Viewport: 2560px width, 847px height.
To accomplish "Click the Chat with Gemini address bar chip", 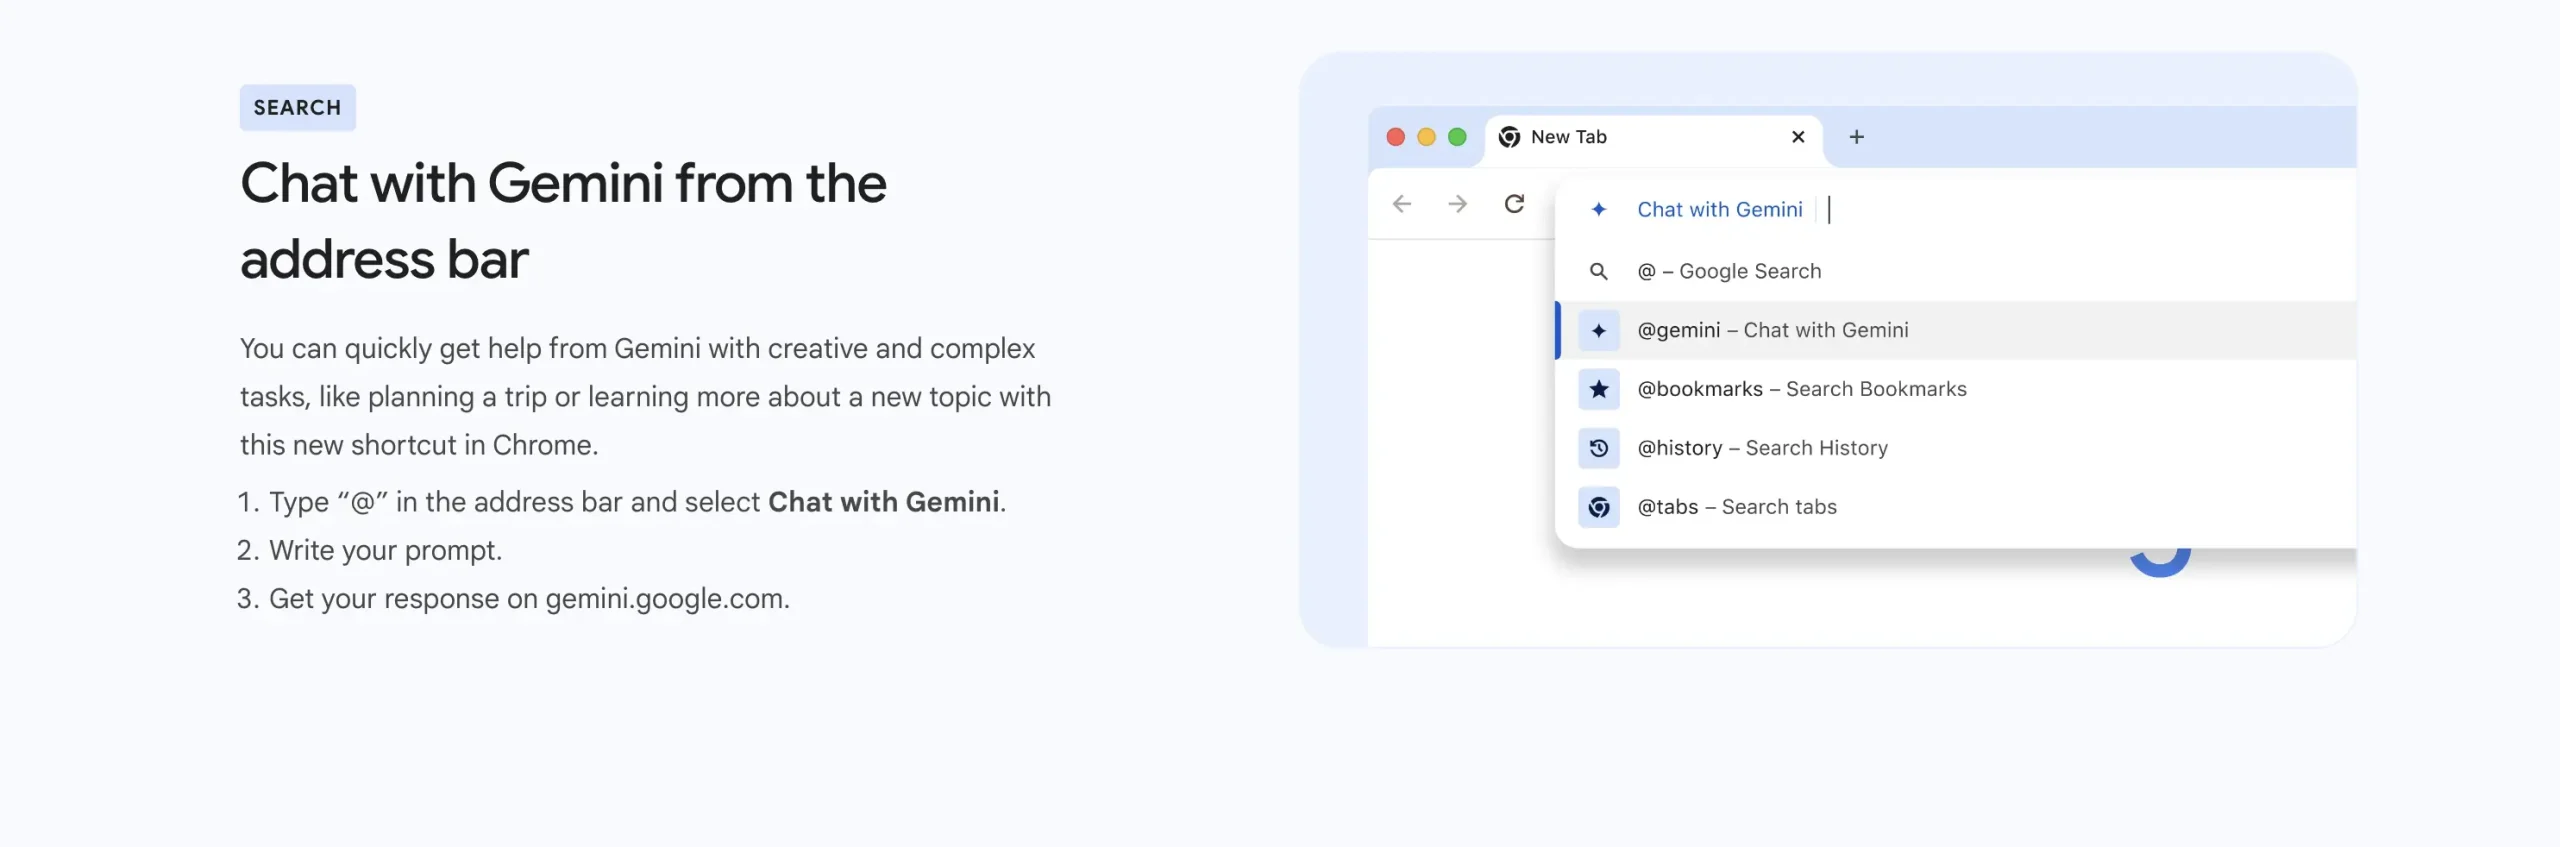I will (1719, 210).
